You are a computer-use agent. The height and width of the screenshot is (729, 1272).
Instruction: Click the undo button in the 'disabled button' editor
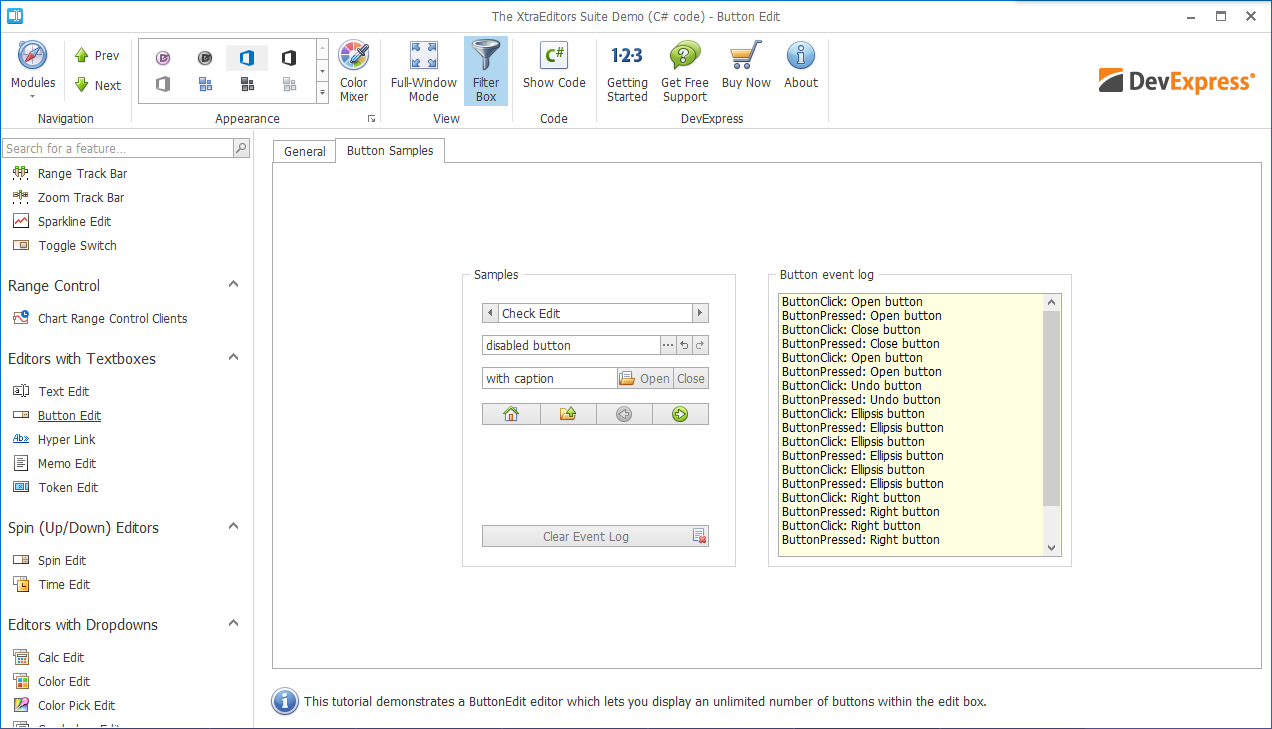[684, 345]
